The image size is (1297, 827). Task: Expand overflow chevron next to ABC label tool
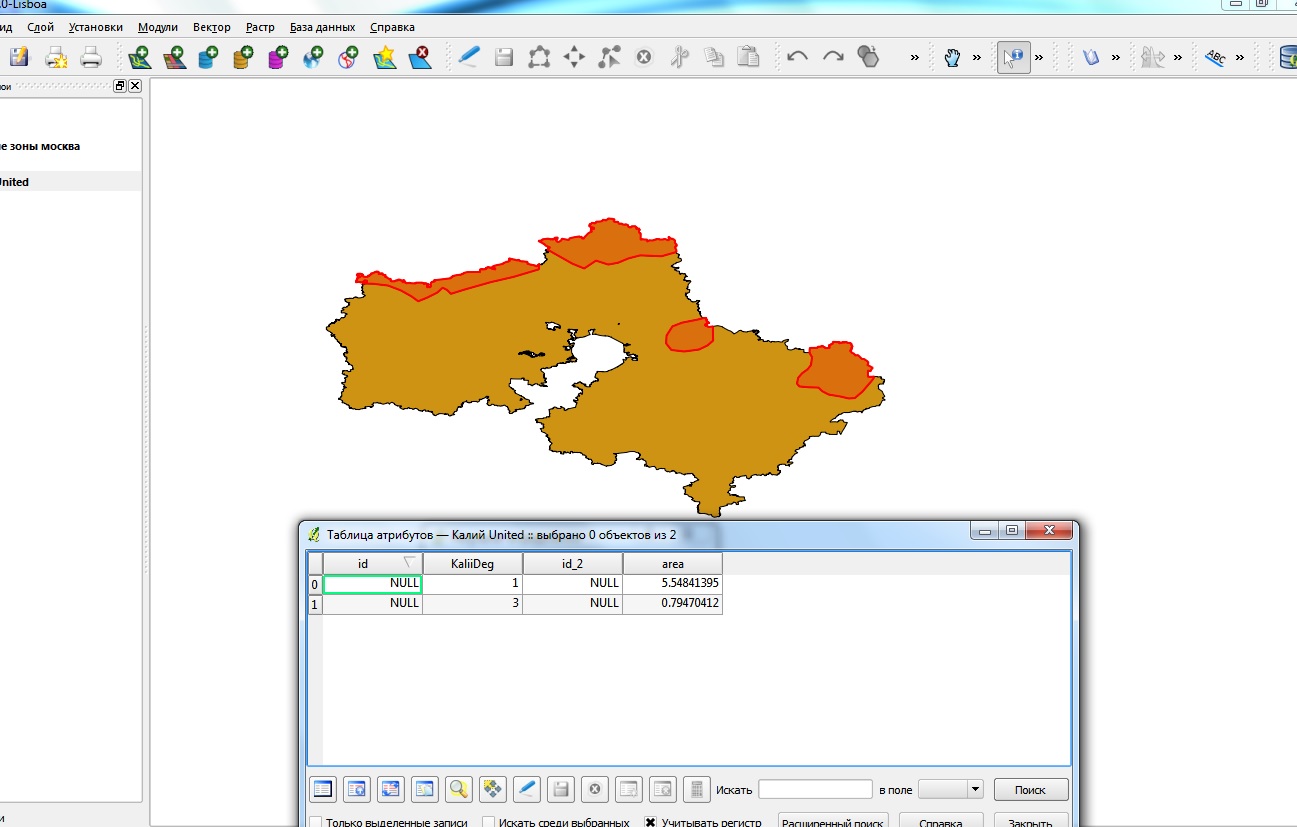(1240, 58)
